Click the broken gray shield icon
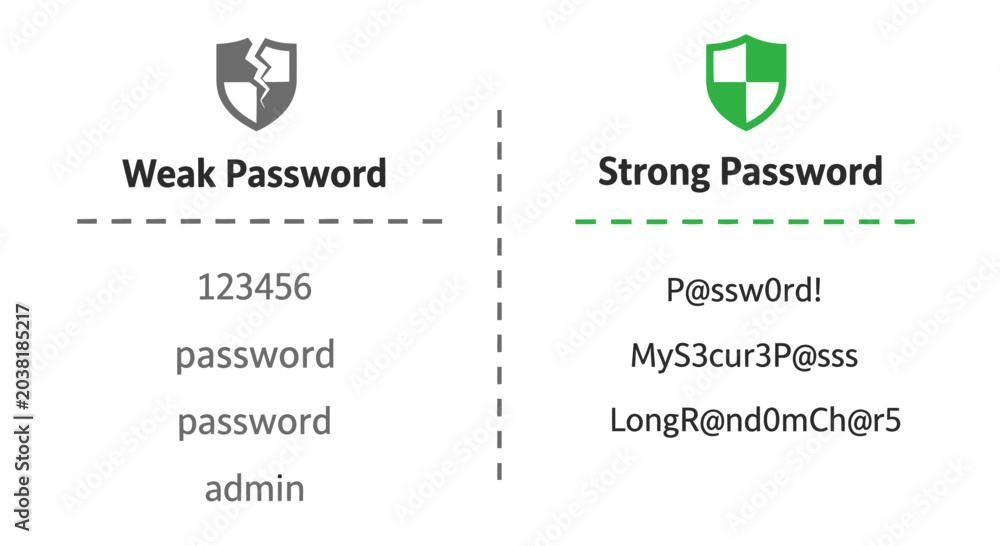This screenshot has height=546, width=1000. (256, 84)
